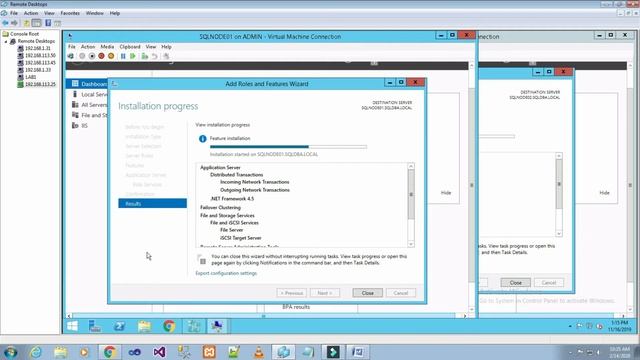Click 'Failover Clustering' in feature list

coord(220,207)
